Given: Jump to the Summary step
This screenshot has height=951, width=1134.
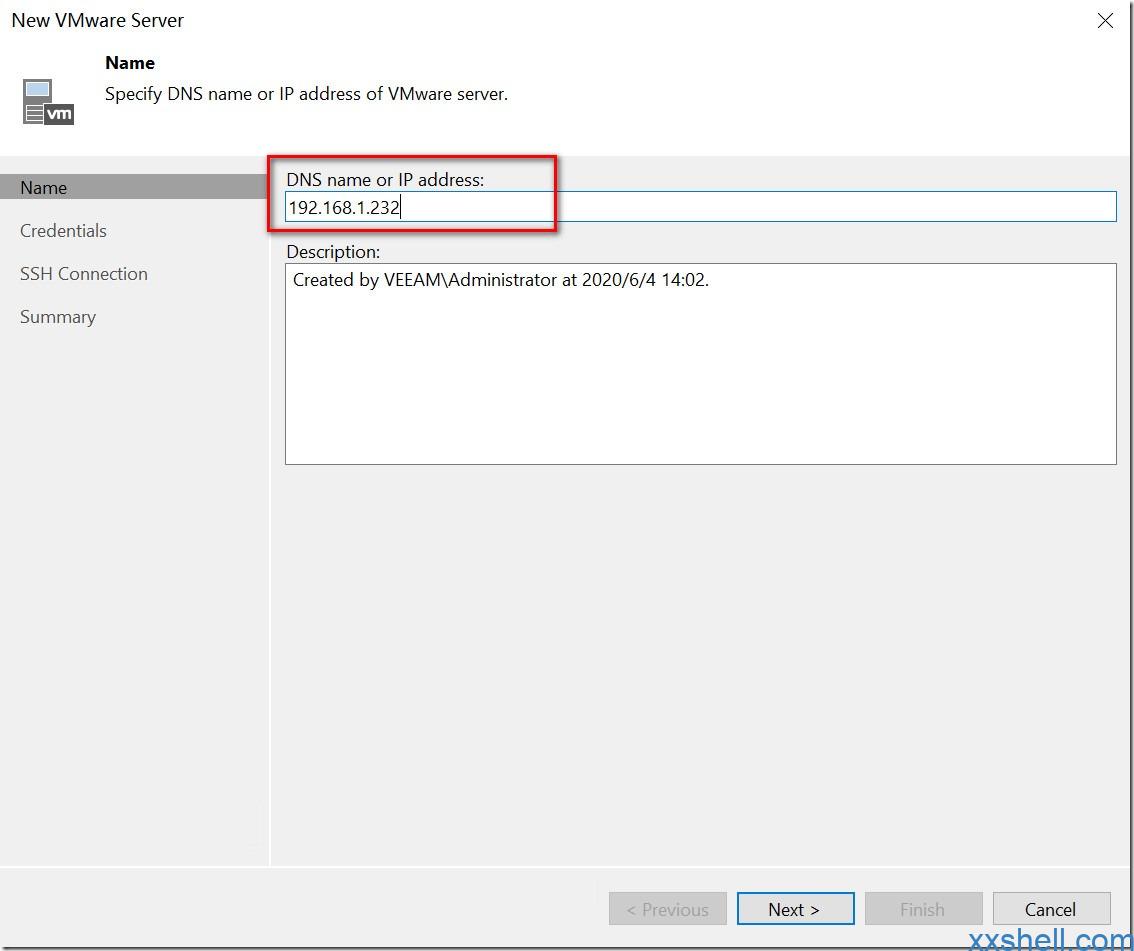Looking at the screenshot, I should 58,317.
